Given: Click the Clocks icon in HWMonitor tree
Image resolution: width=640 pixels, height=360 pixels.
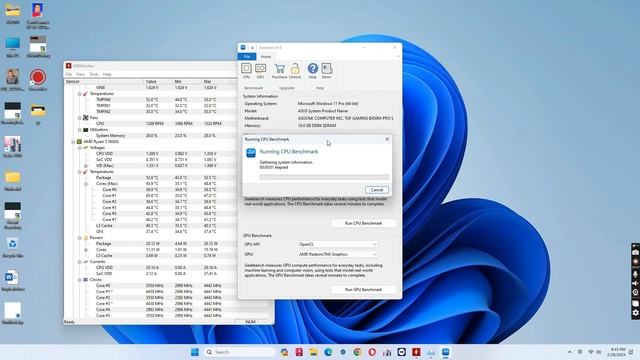Looking at the screenshot, I should 86,280.
